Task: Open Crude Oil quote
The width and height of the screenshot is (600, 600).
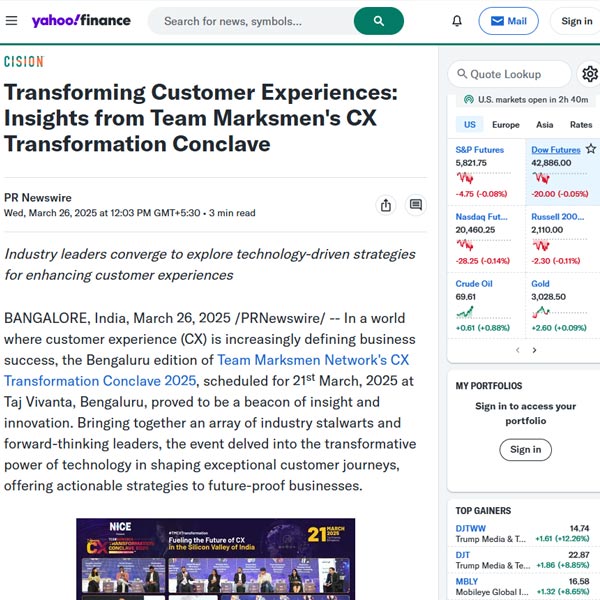Action: pyautogui.click(x=474, y=284)
